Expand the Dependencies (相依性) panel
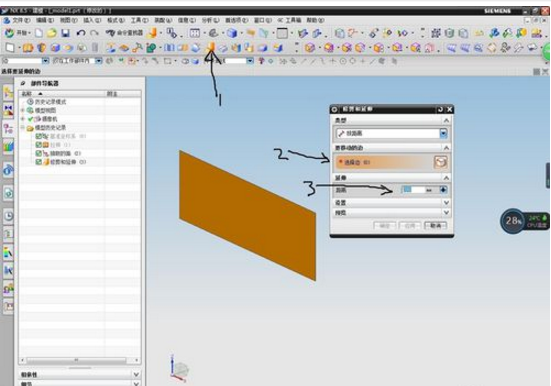The width and height of the screenshot is (551, 386). pos(136,374)
